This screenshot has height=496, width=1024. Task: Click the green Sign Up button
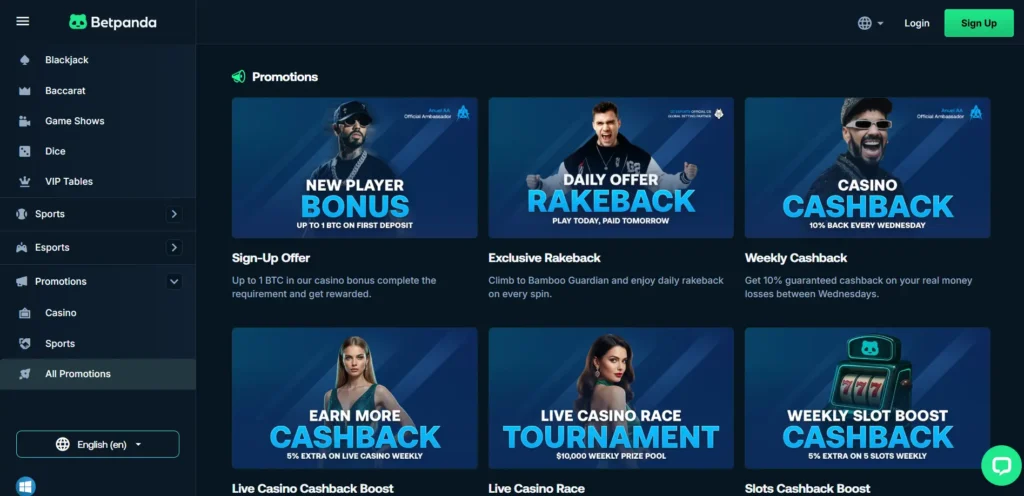pyautogui.click(x=978, y=23)
